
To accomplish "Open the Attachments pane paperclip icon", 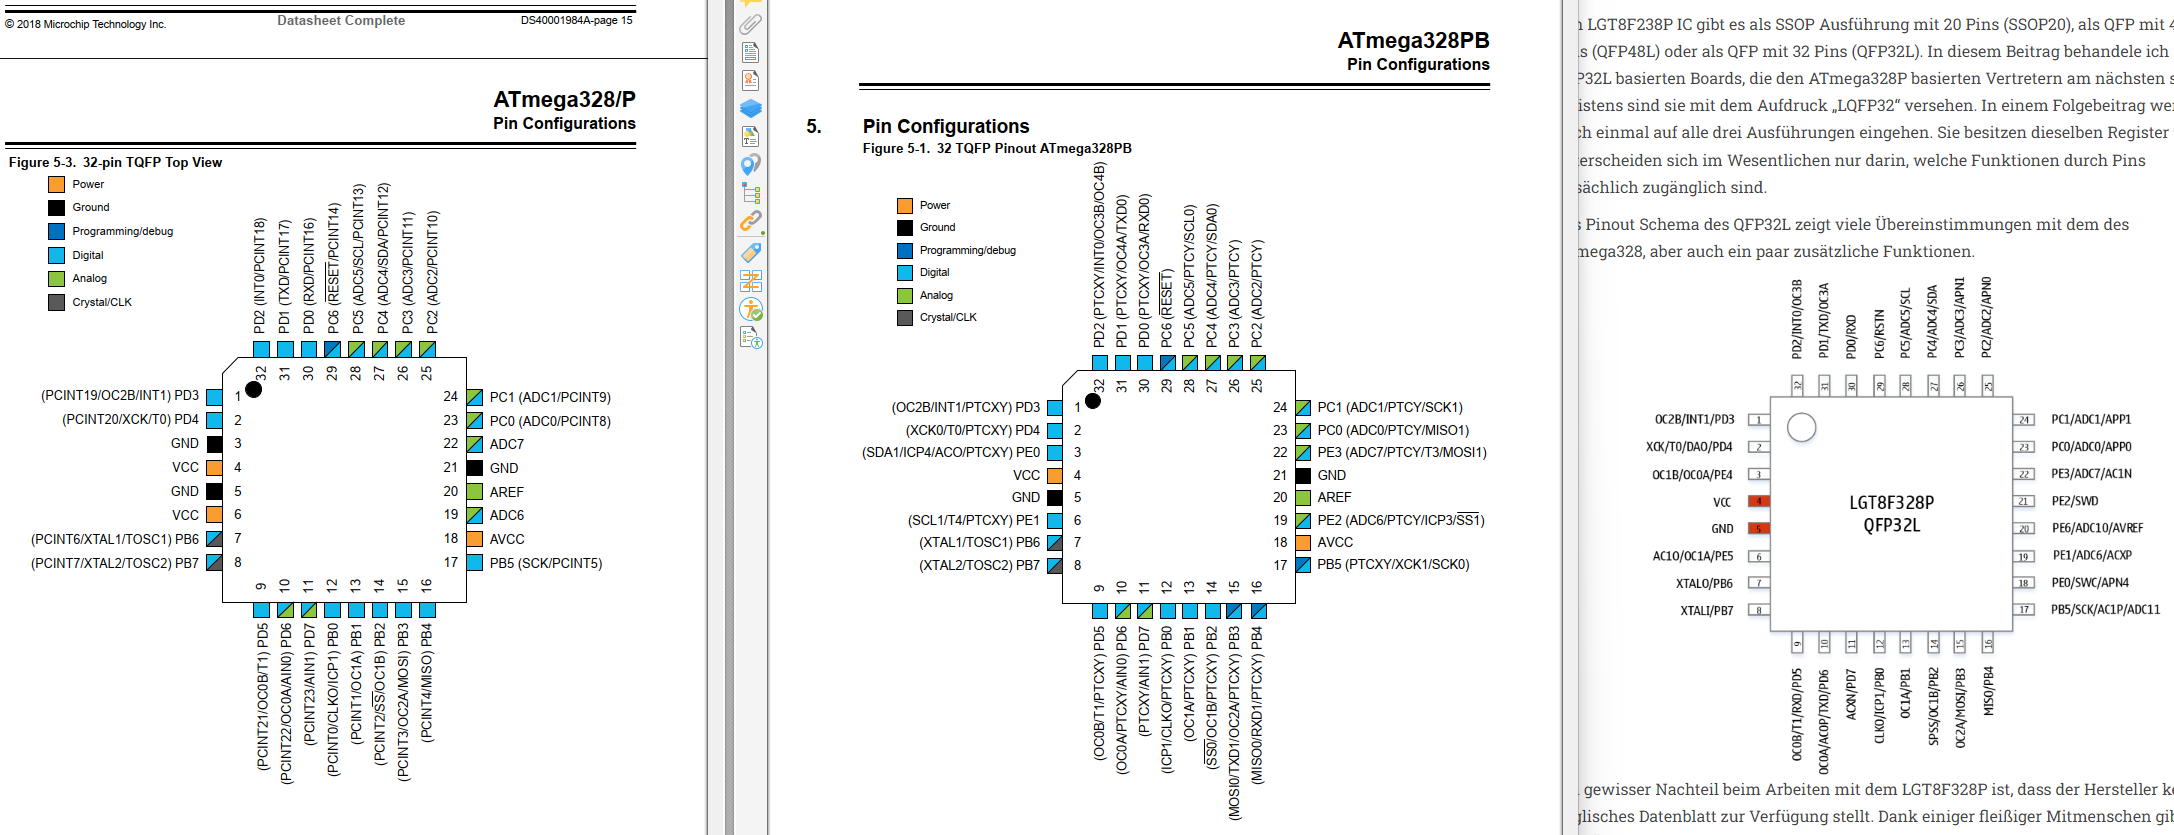I will 751,24.
